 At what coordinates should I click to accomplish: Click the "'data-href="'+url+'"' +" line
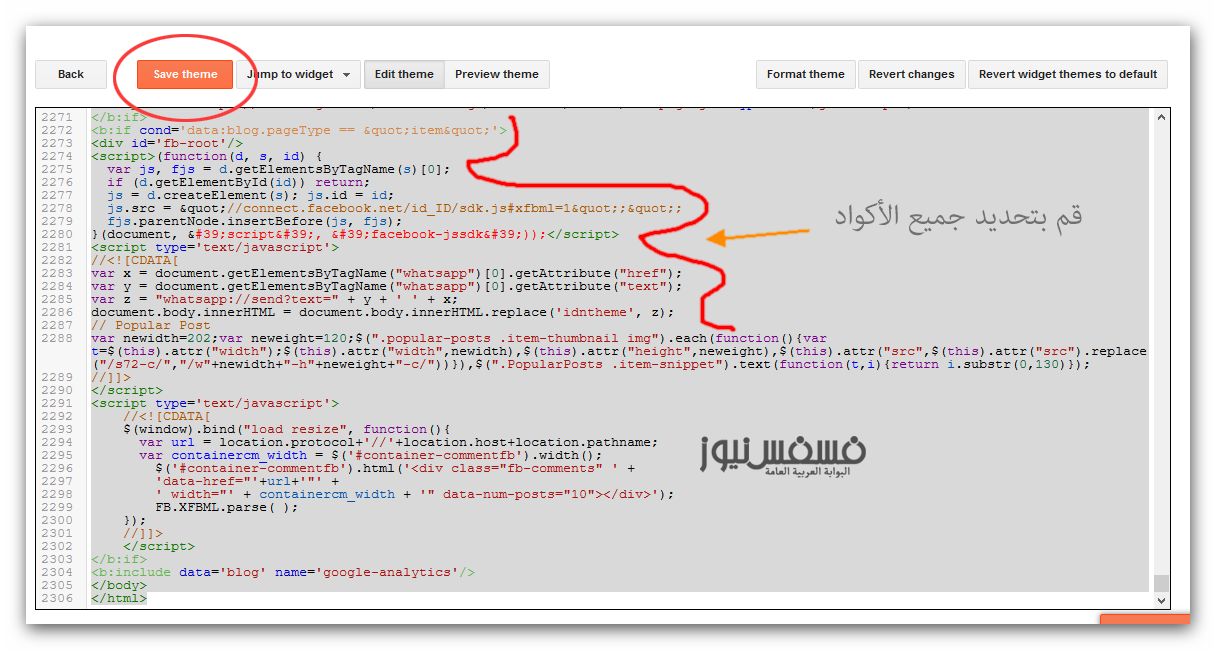(x=247, y=481)
